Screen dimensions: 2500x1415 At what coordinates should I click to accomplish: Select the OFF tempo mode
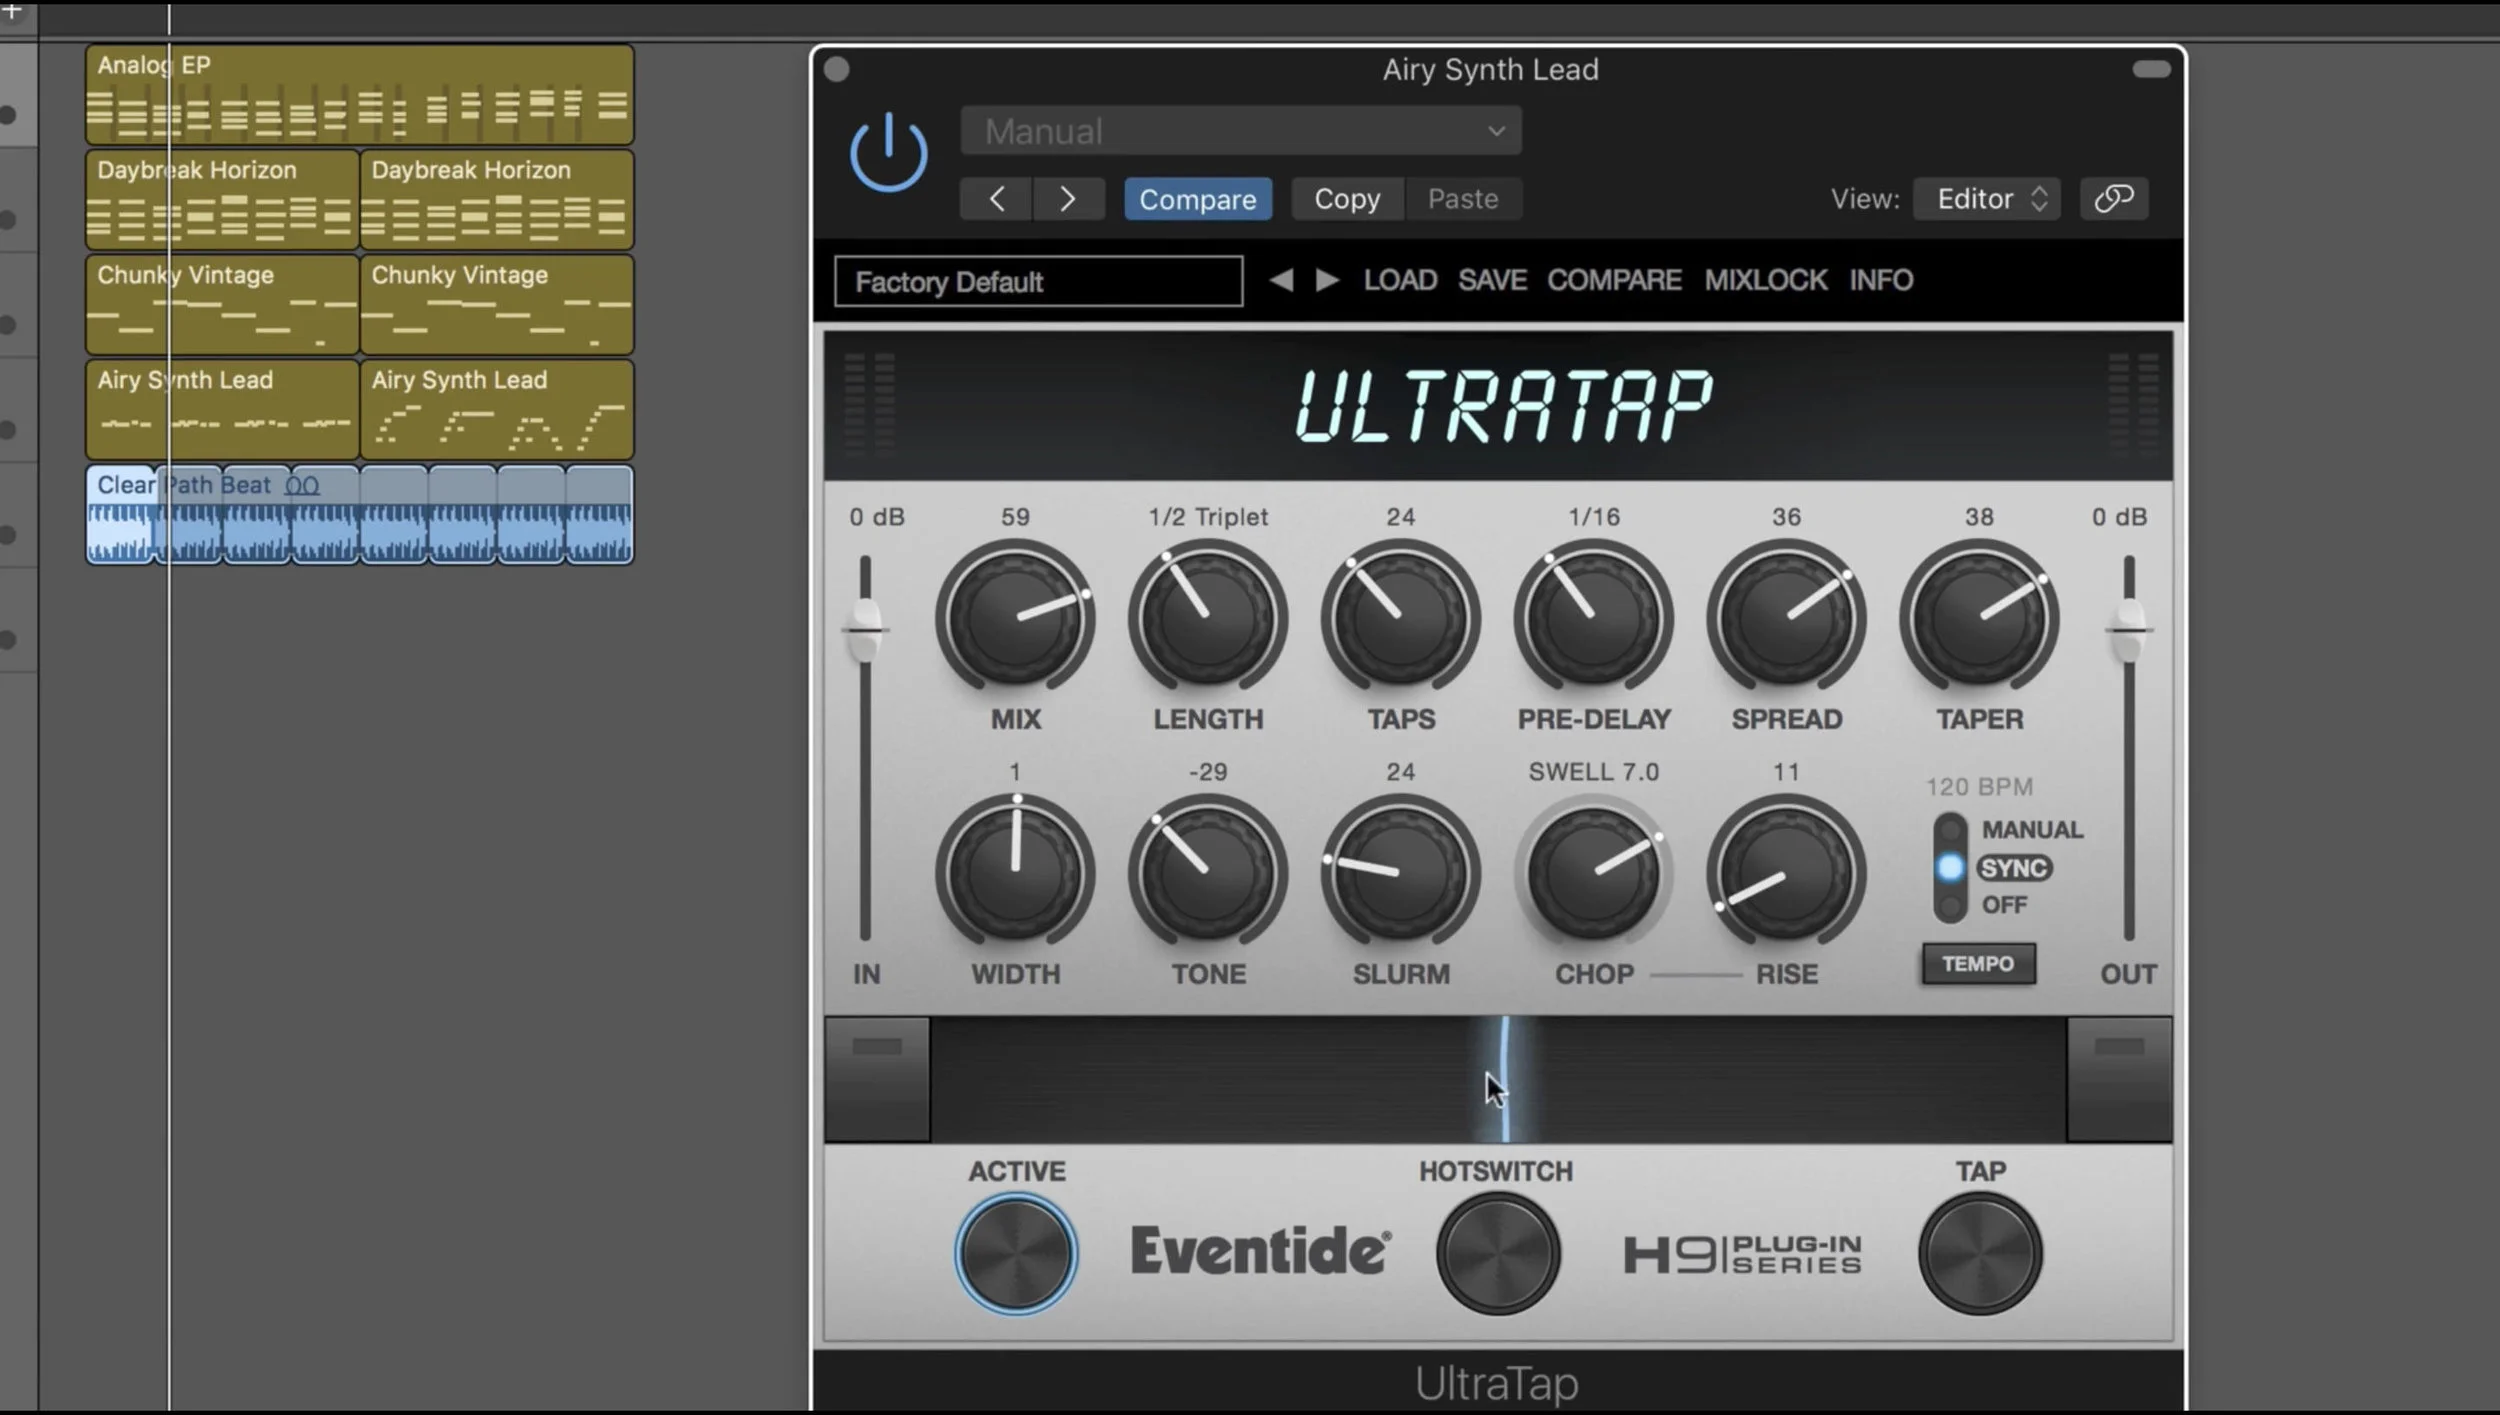(2004, 905)
